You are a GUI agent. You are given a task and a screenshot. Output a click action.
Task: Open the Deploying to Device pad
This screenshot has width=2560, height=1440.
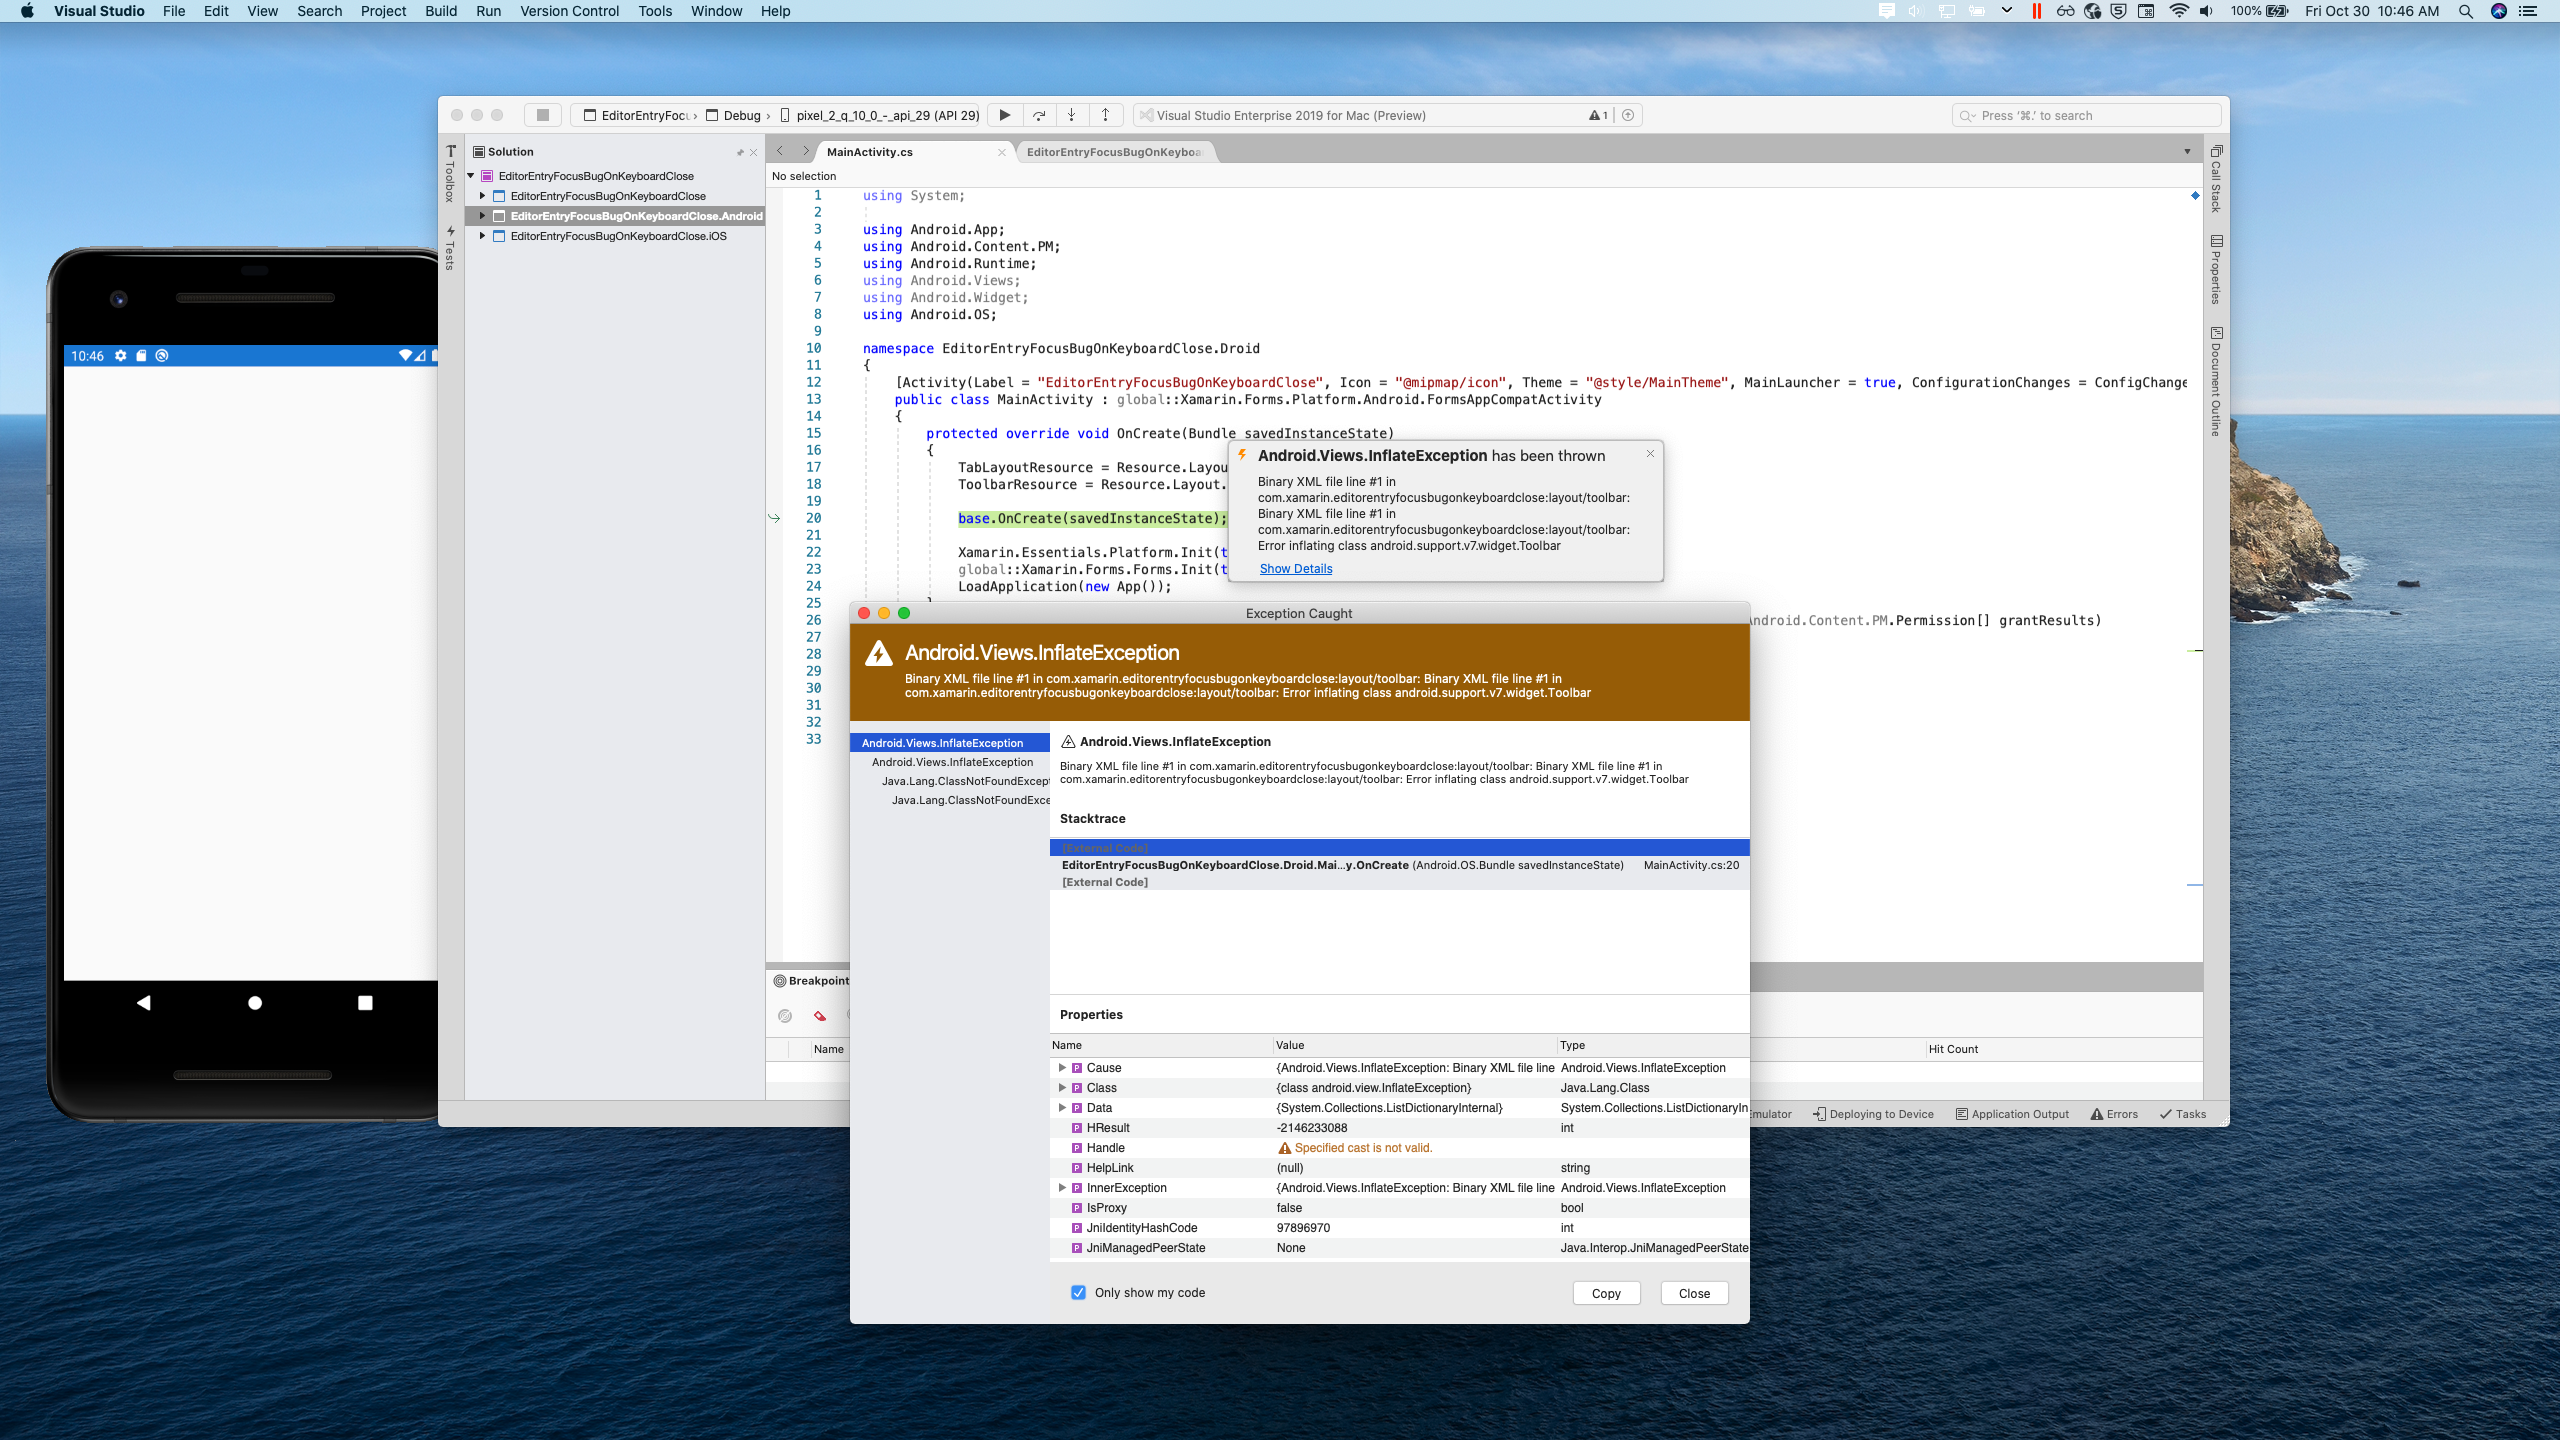[1873, 1114]
